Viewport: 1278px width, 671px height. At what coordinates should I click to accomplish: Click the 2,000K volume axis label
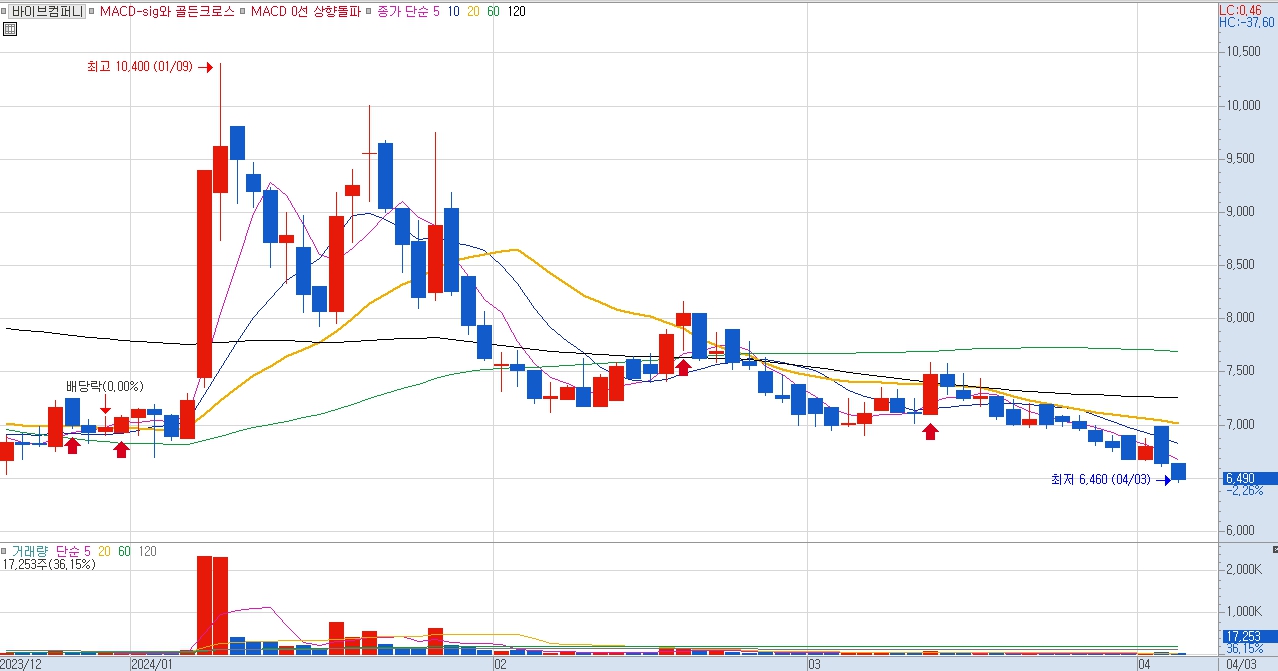pos(1246,569)
